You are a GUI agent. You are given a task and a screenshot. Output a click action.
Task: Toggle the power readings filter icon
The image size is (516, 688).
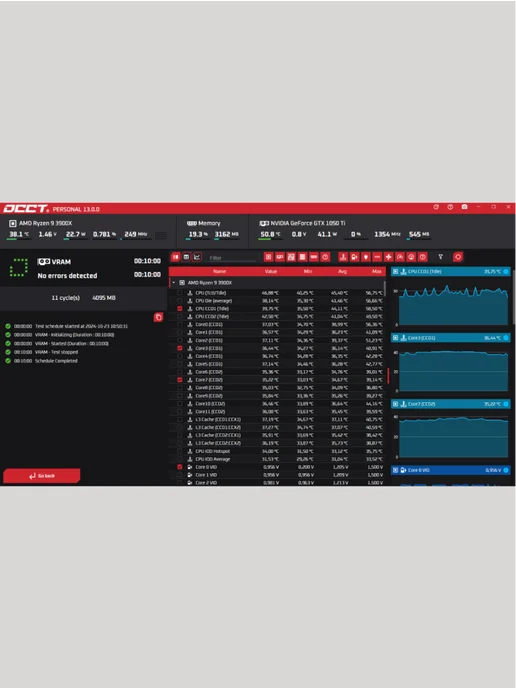pyautogui.click(x=366, y=257)
